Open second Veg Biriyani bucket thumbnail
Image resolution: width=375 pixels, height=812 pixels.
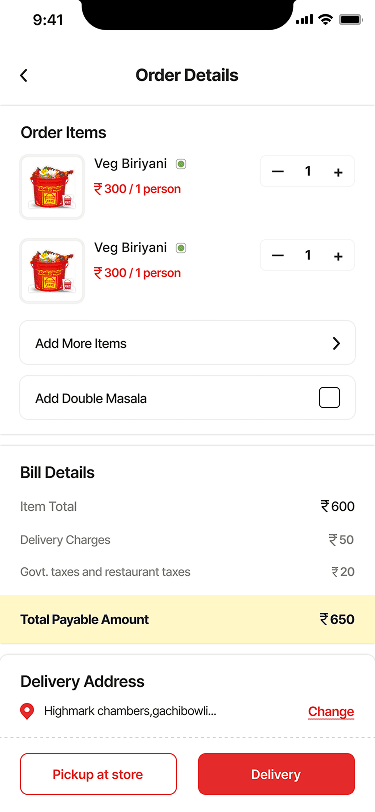click(x=52, y=271)
